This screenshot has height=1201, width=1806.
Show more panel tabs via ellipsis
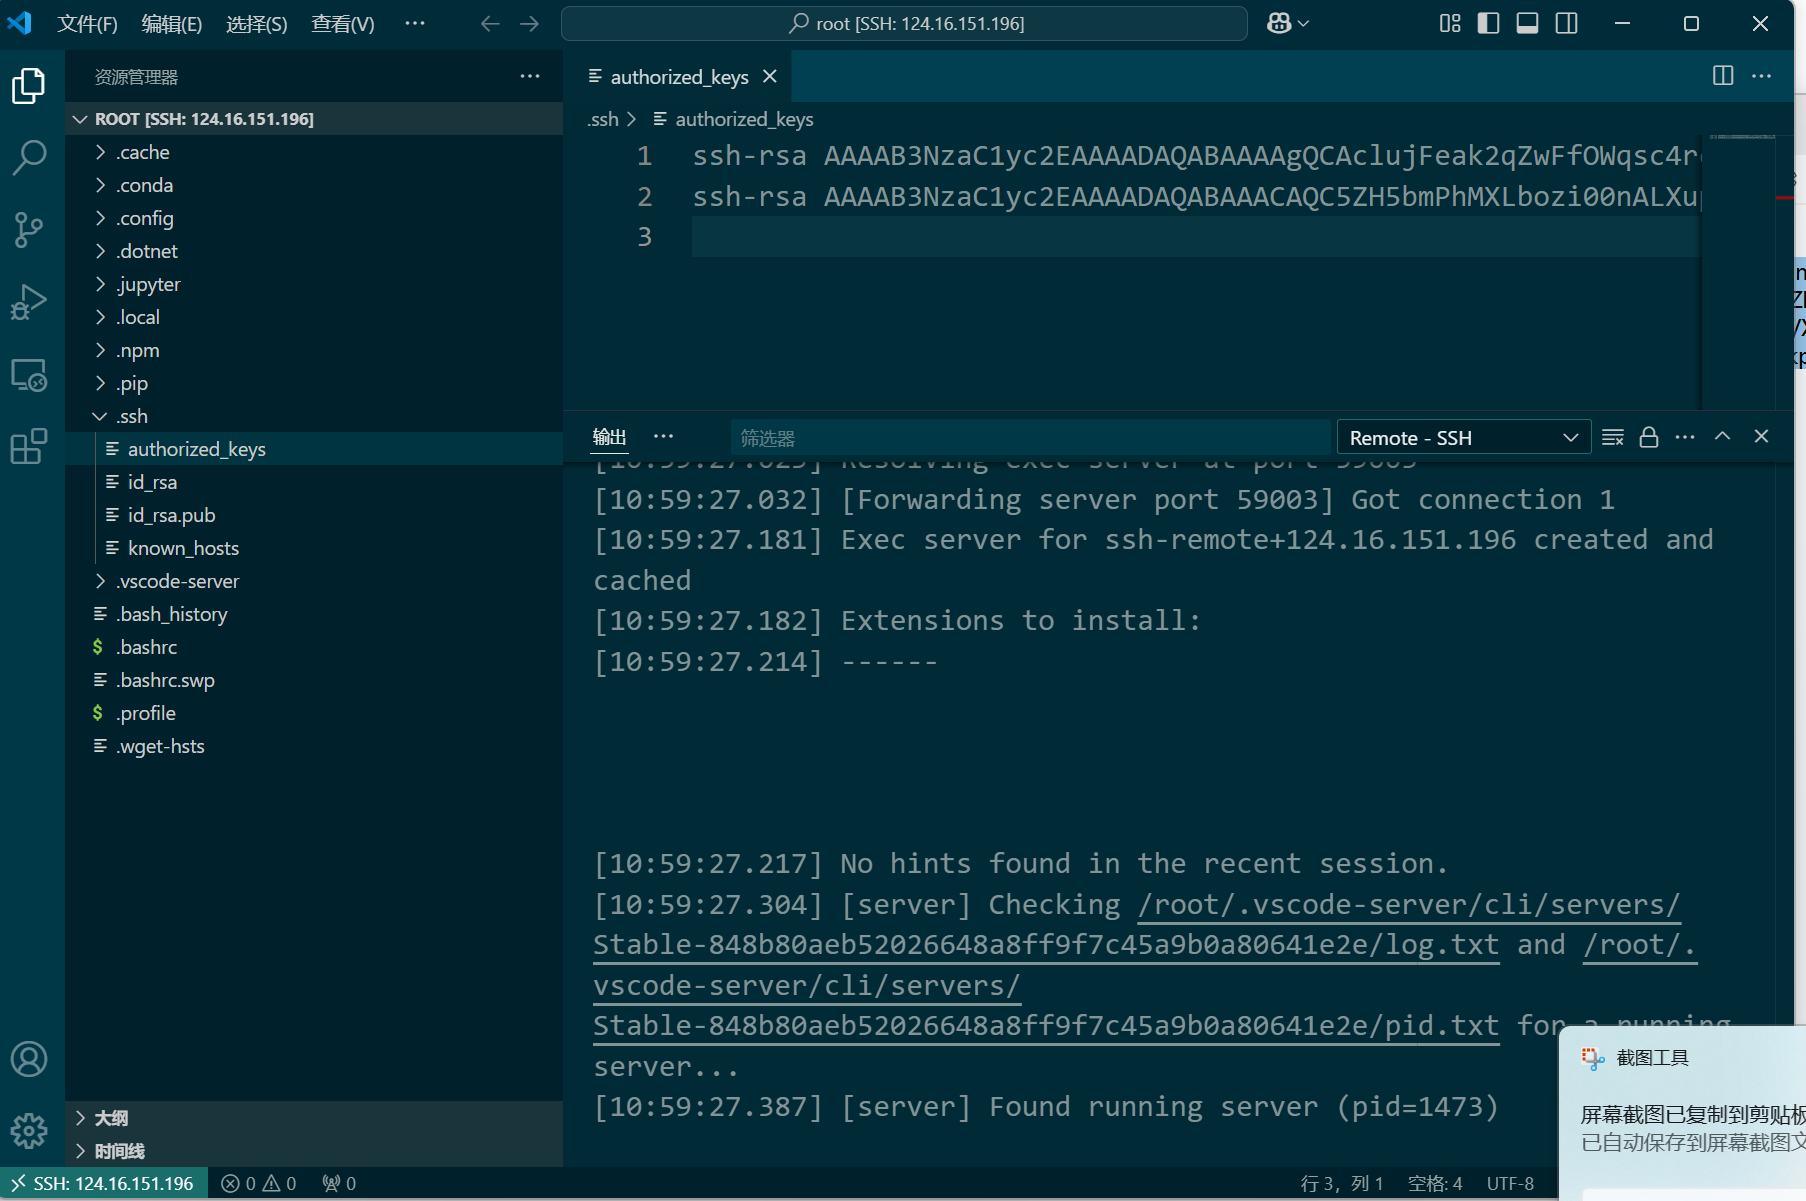tap(663, 437)
